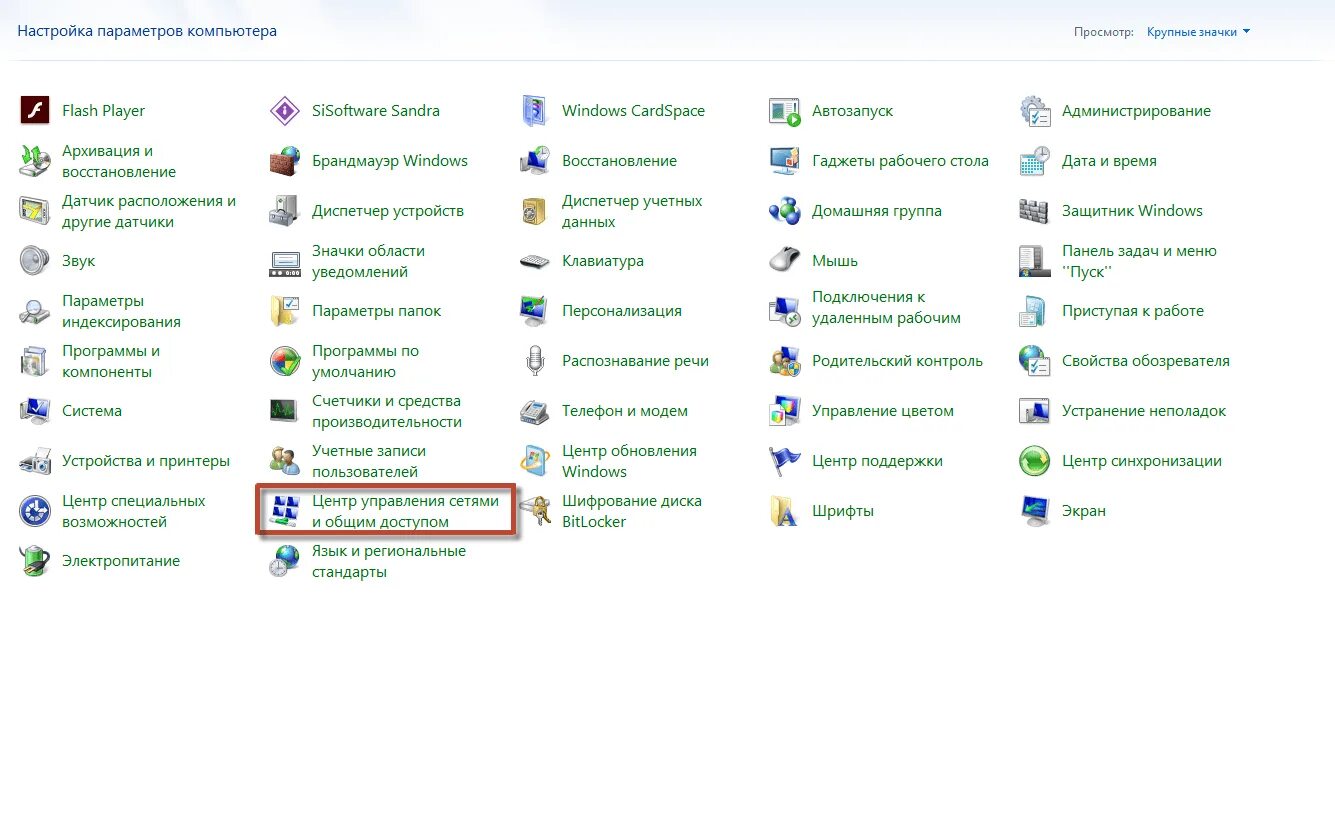Click the Шрифты icon
Image resolution: width=1335 pixels, height=816 pixels.
785,510
